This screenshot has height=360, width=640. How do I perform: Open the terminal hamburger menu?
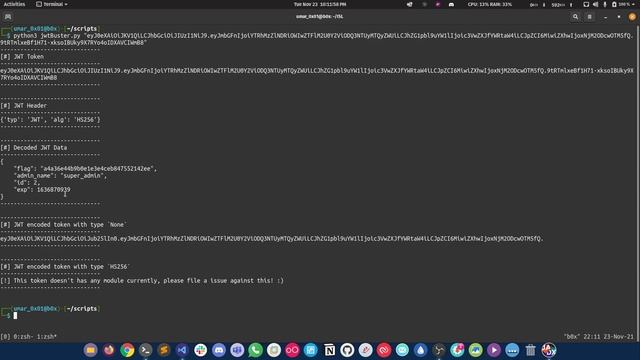(x=589, y=17)
